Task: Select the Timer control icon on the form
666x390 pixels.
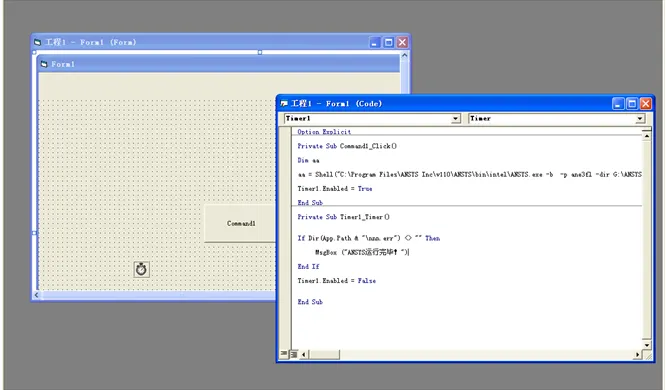Action: 141,269
